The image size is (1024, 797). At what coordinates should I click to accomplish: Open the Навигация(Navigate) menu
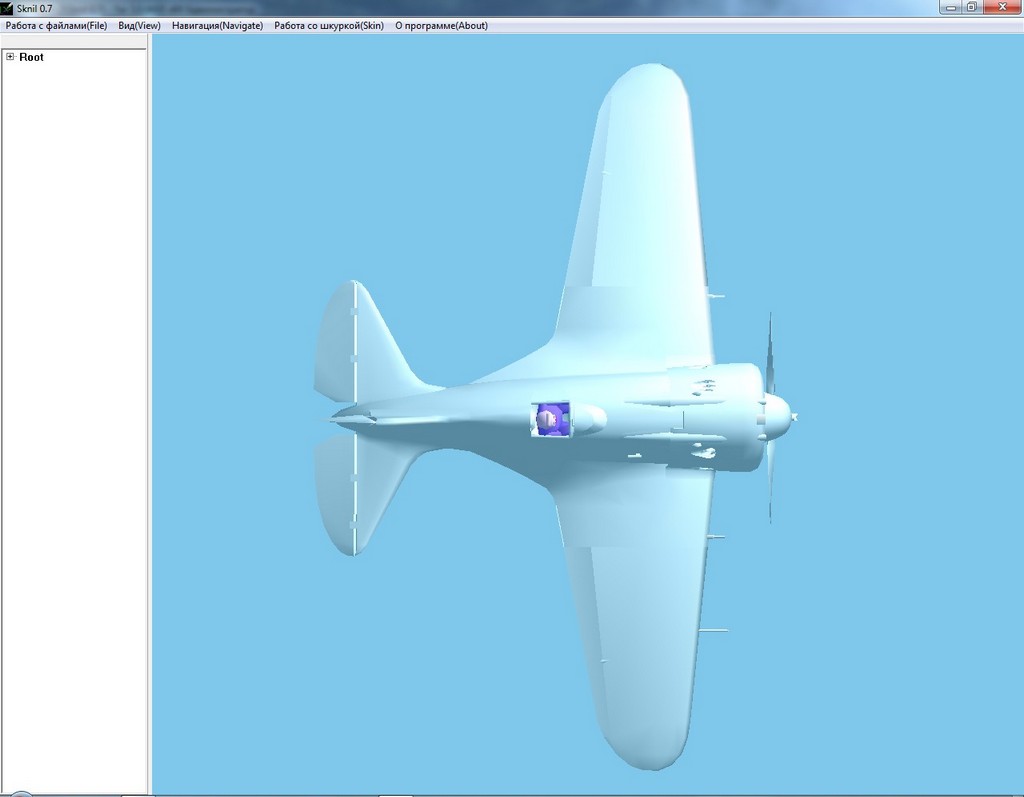coord(217,25)
